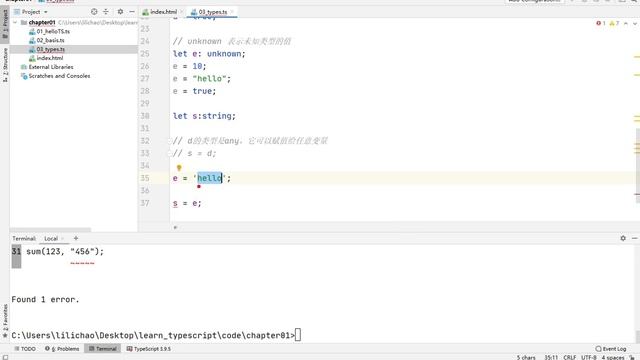This screenshot has height=360, width=640.
Task: Click the yellow lightbulb quick-fix icon
Action: click(179, 167)
